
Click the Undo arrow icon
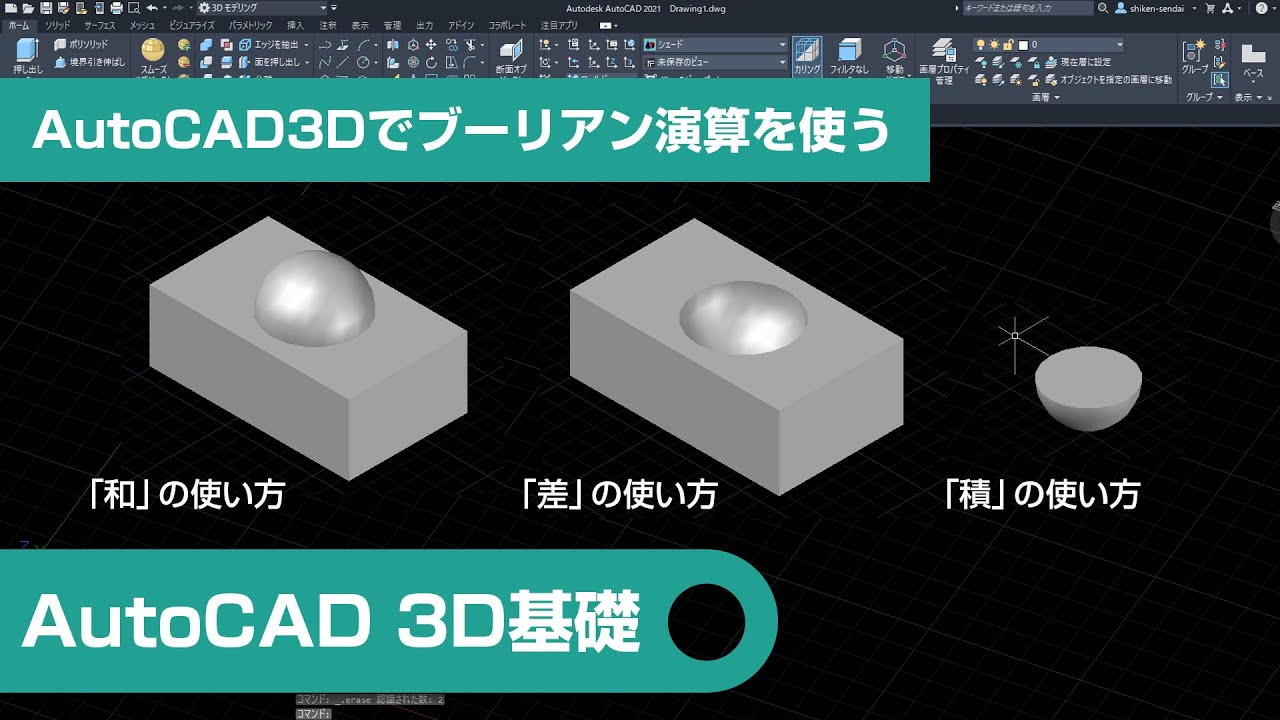pyautogui.click(x=151, y=7)
